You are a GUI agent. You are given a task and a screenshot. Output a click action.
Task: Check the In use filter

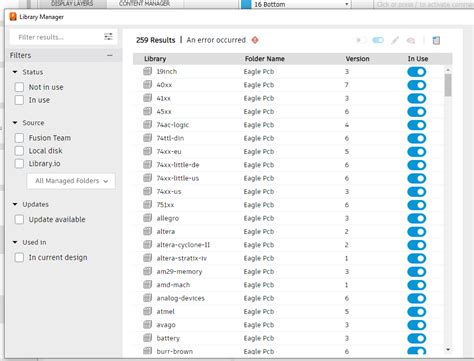19,100
